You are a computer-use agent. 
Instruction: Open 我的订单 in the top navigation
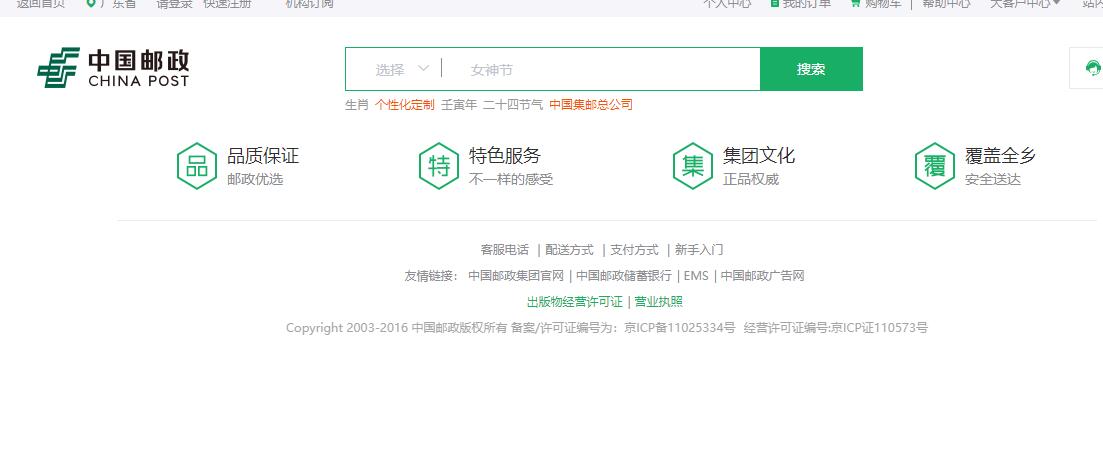[806, 4]
